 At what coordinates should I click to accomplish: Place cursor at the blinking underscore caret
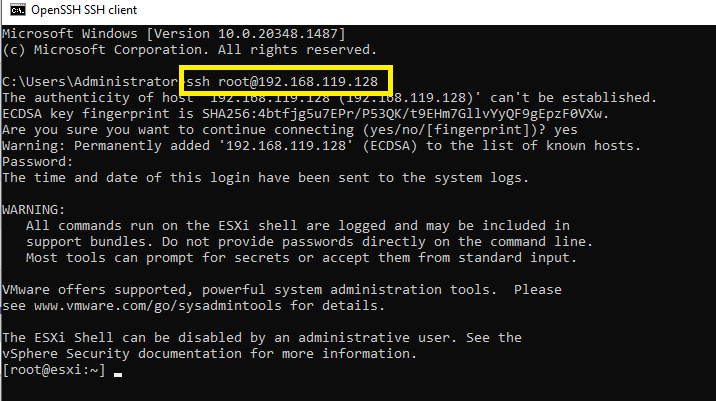(x=118, y=375)
